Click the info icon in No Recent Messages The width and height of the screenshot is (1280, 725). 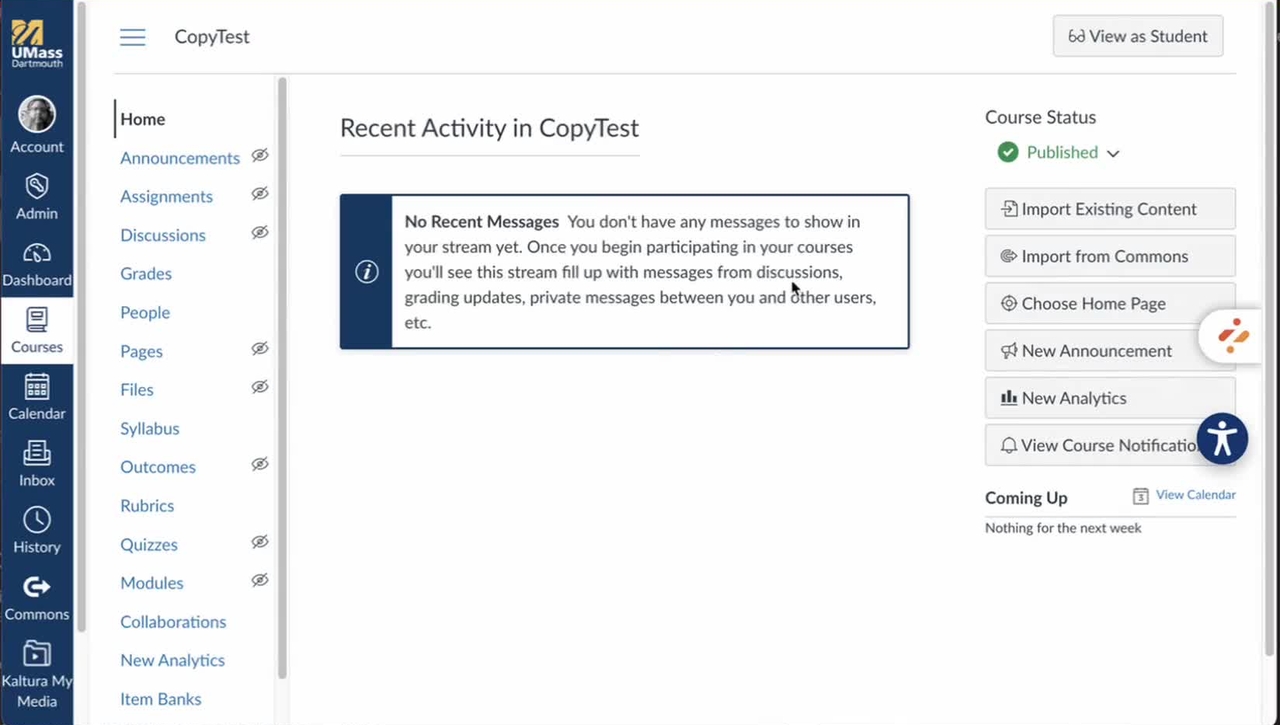point(367,272)
